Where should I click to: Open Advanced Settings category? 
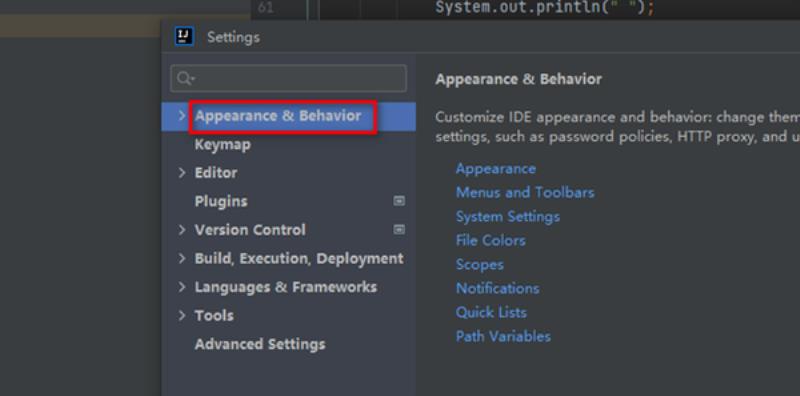click(x=260, y=344)
